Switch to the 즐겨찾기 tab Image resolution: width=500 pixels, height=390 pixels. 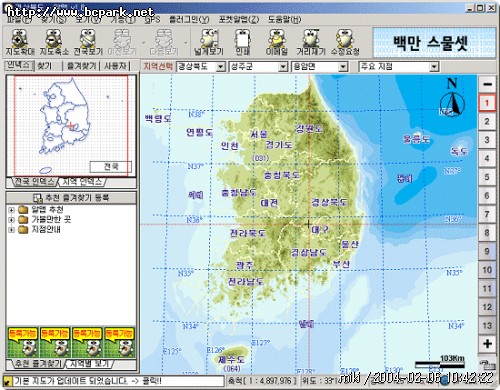click(82, 66)
